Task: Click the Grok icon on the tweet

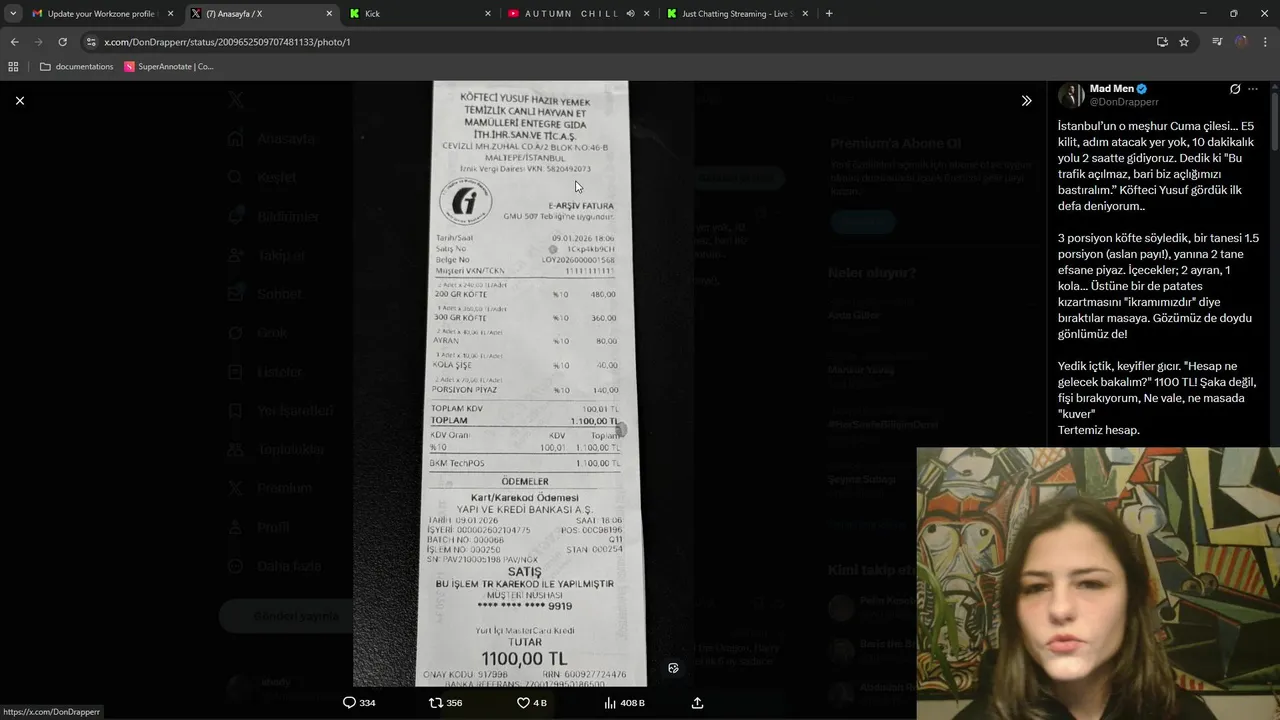Action: point(1235,89)
